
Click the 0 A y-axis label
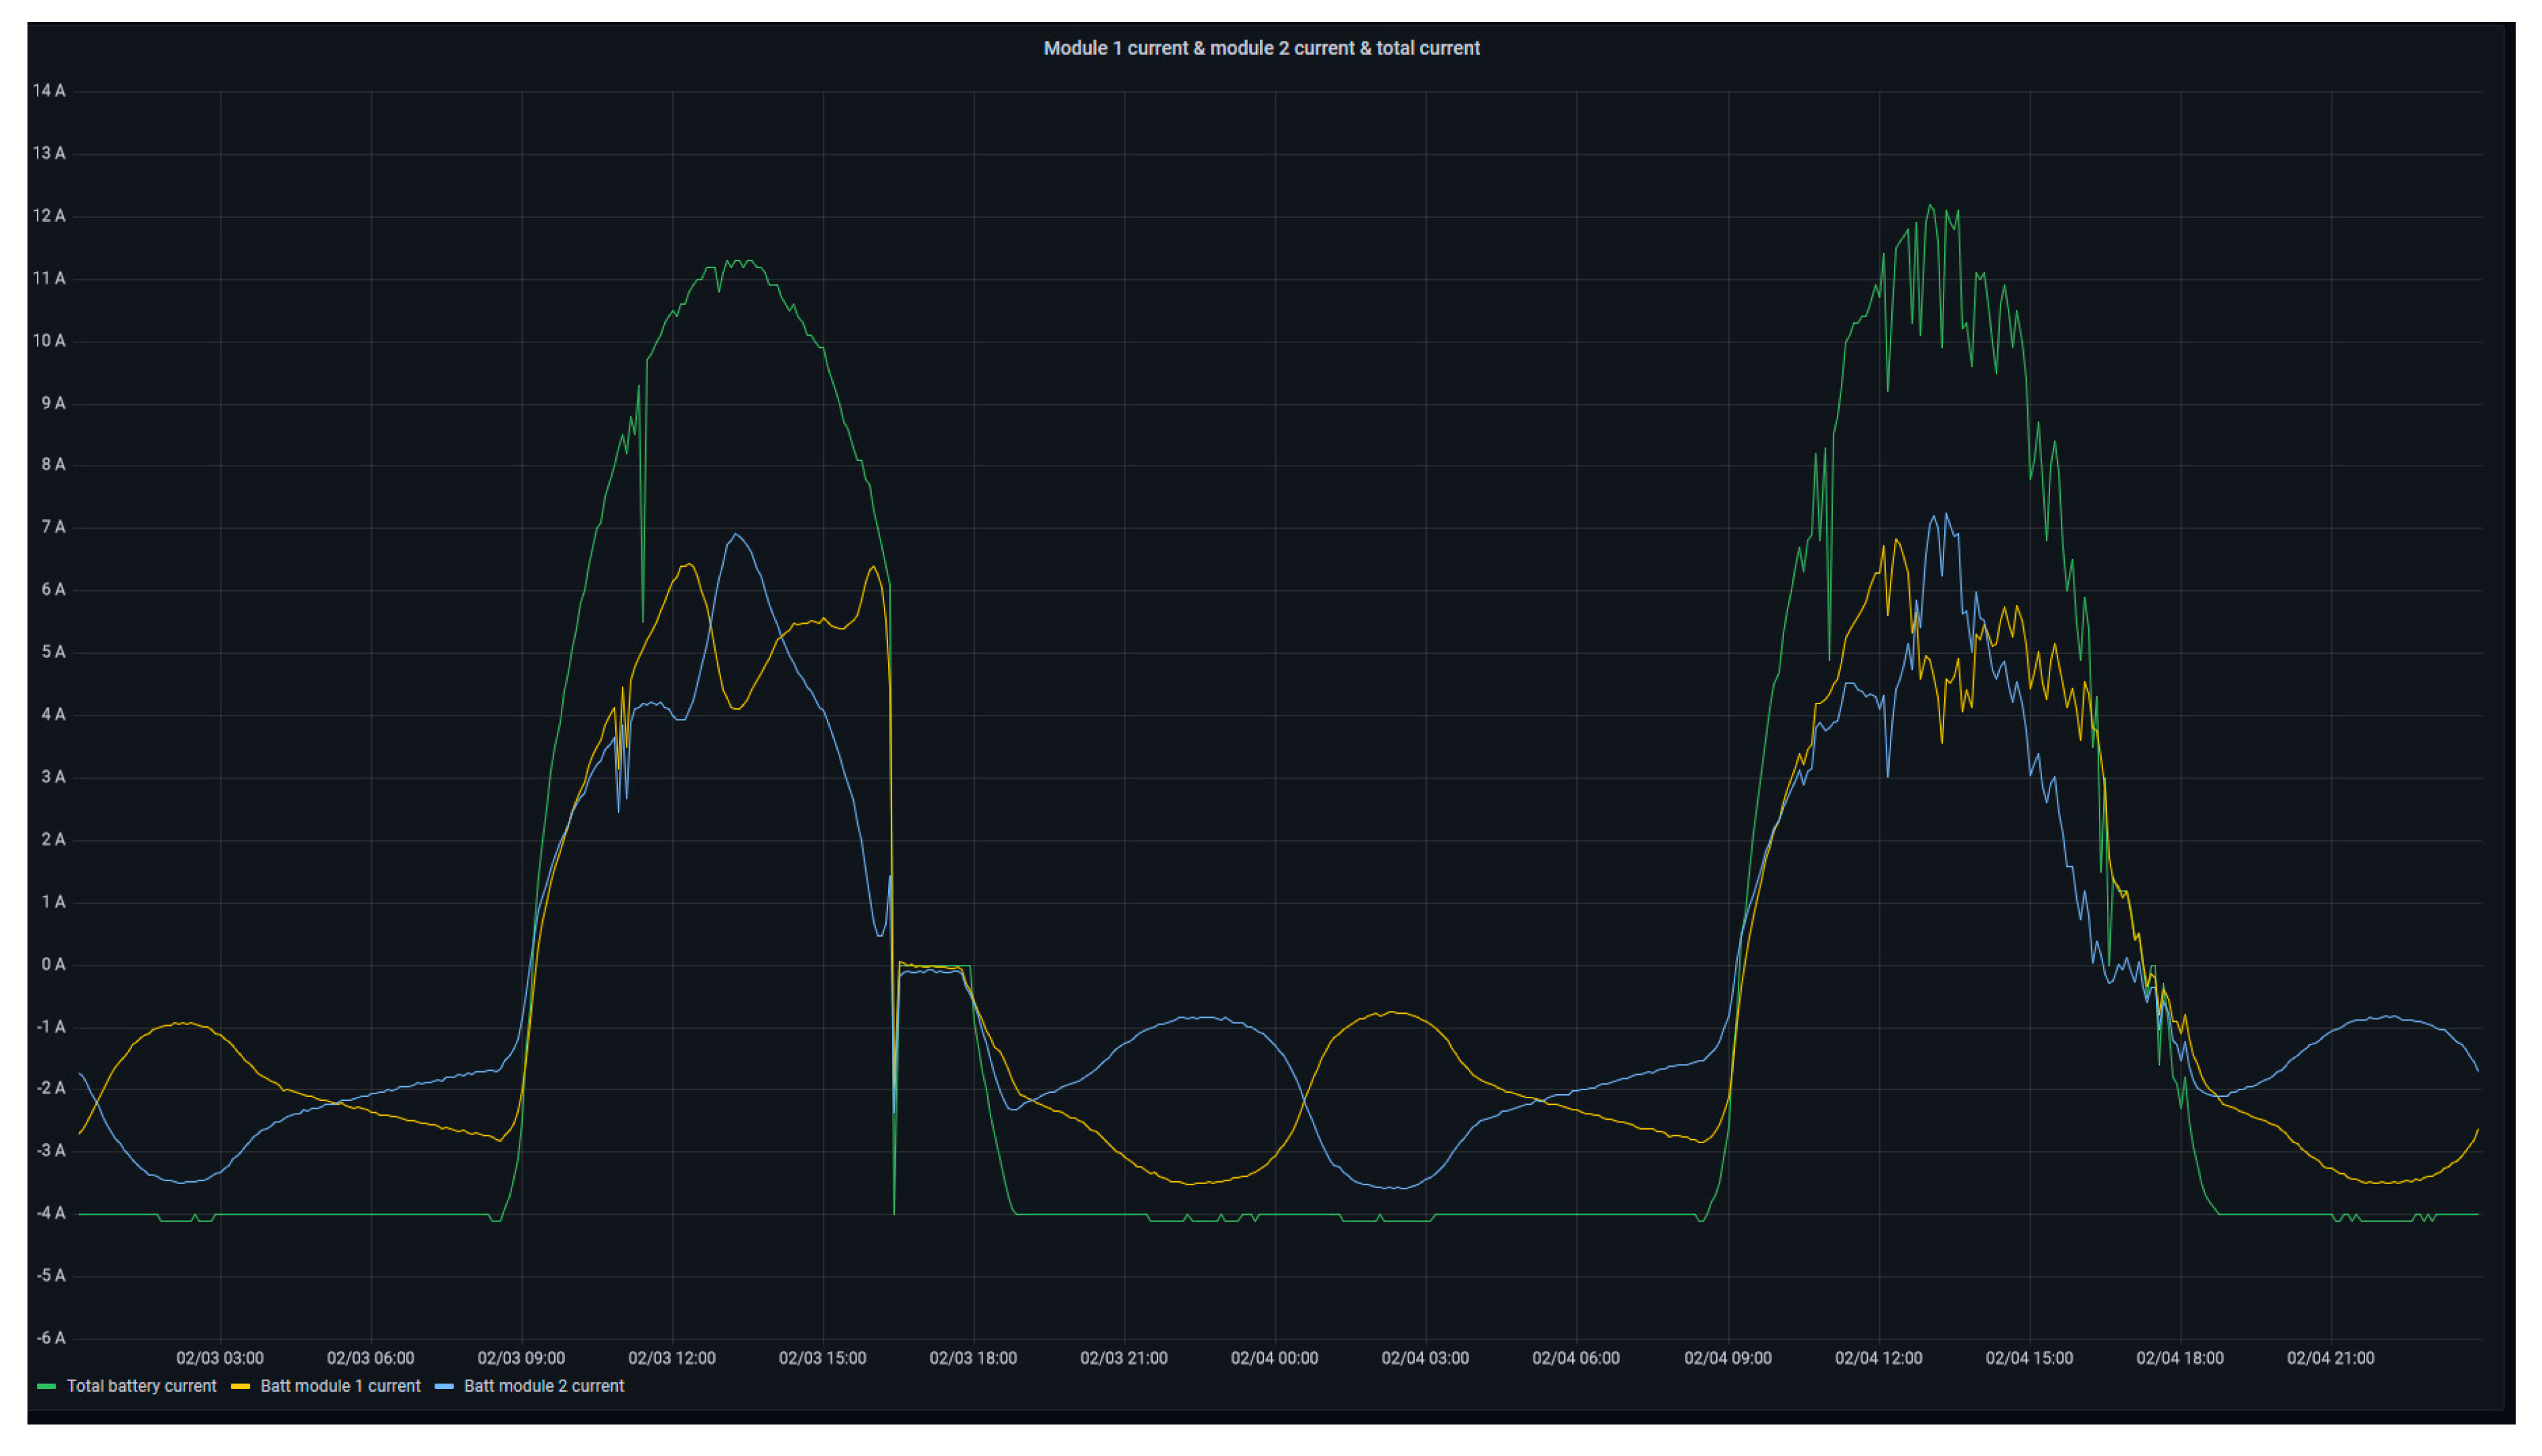(53, 965)
